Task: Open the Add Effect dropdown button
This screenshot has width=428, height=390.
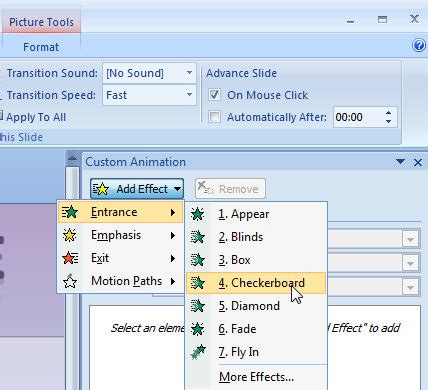Action: (x=137, y=189)
